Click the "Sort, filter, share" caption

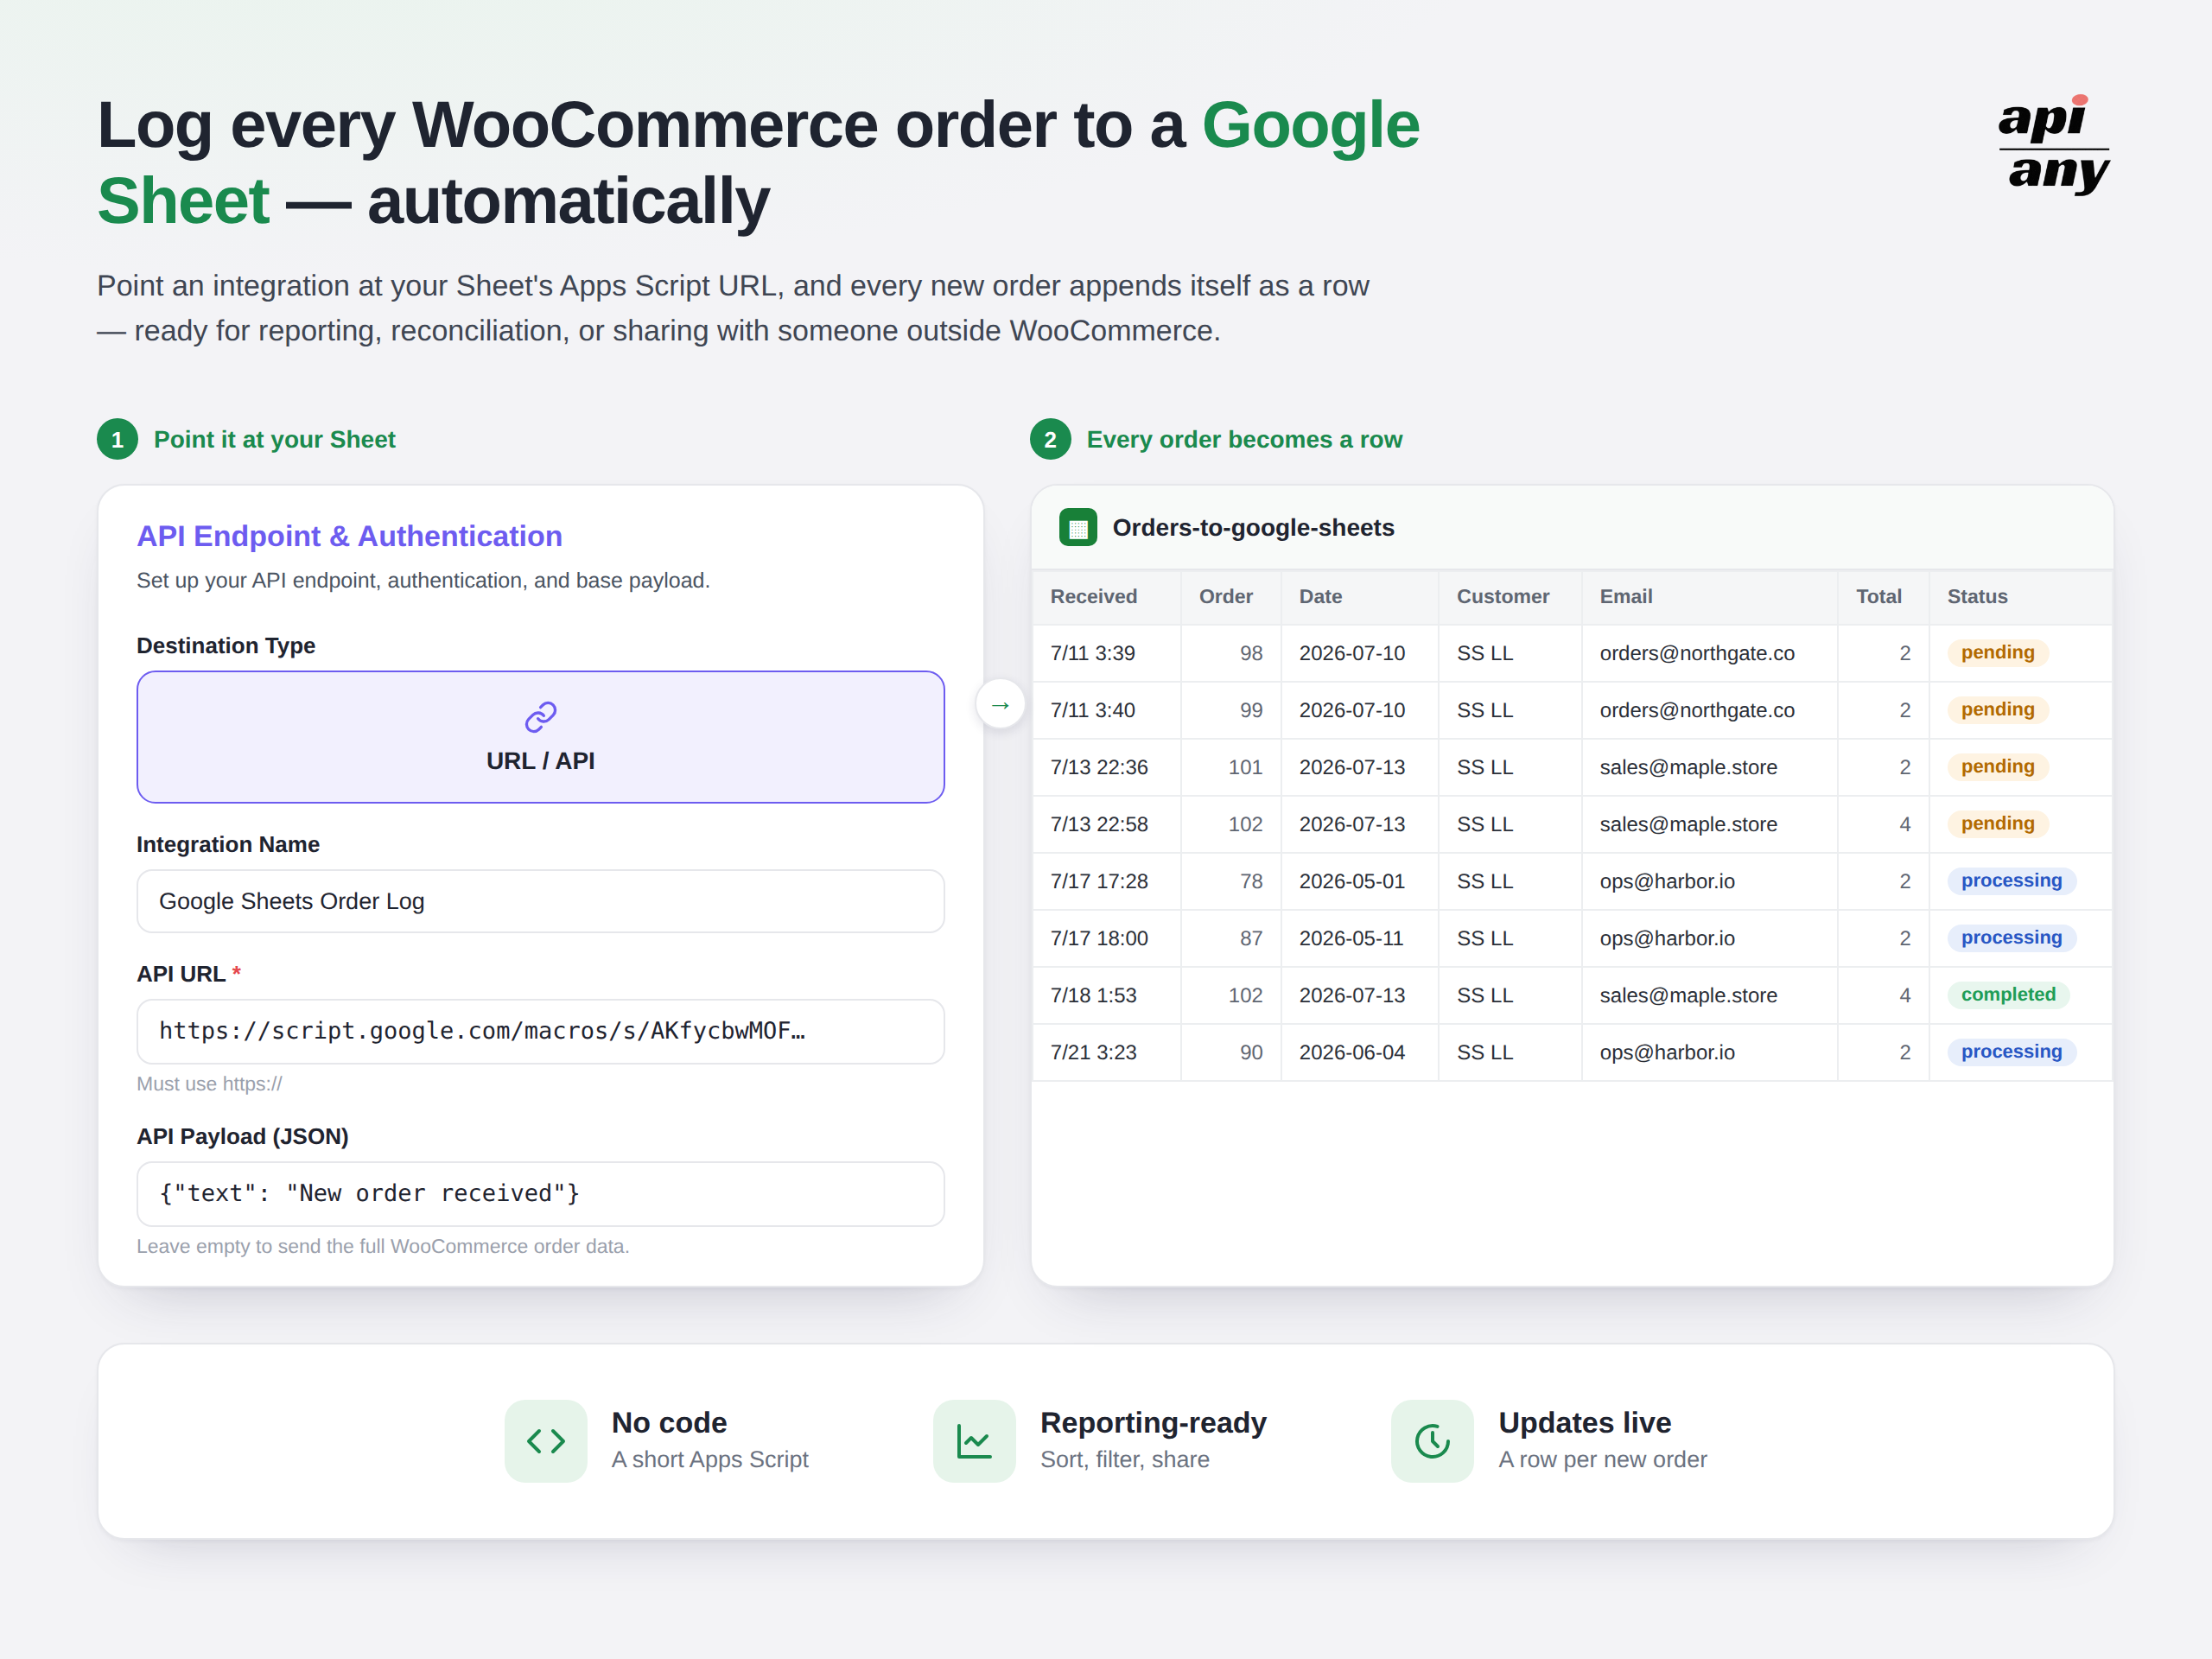(1125, 1460)
